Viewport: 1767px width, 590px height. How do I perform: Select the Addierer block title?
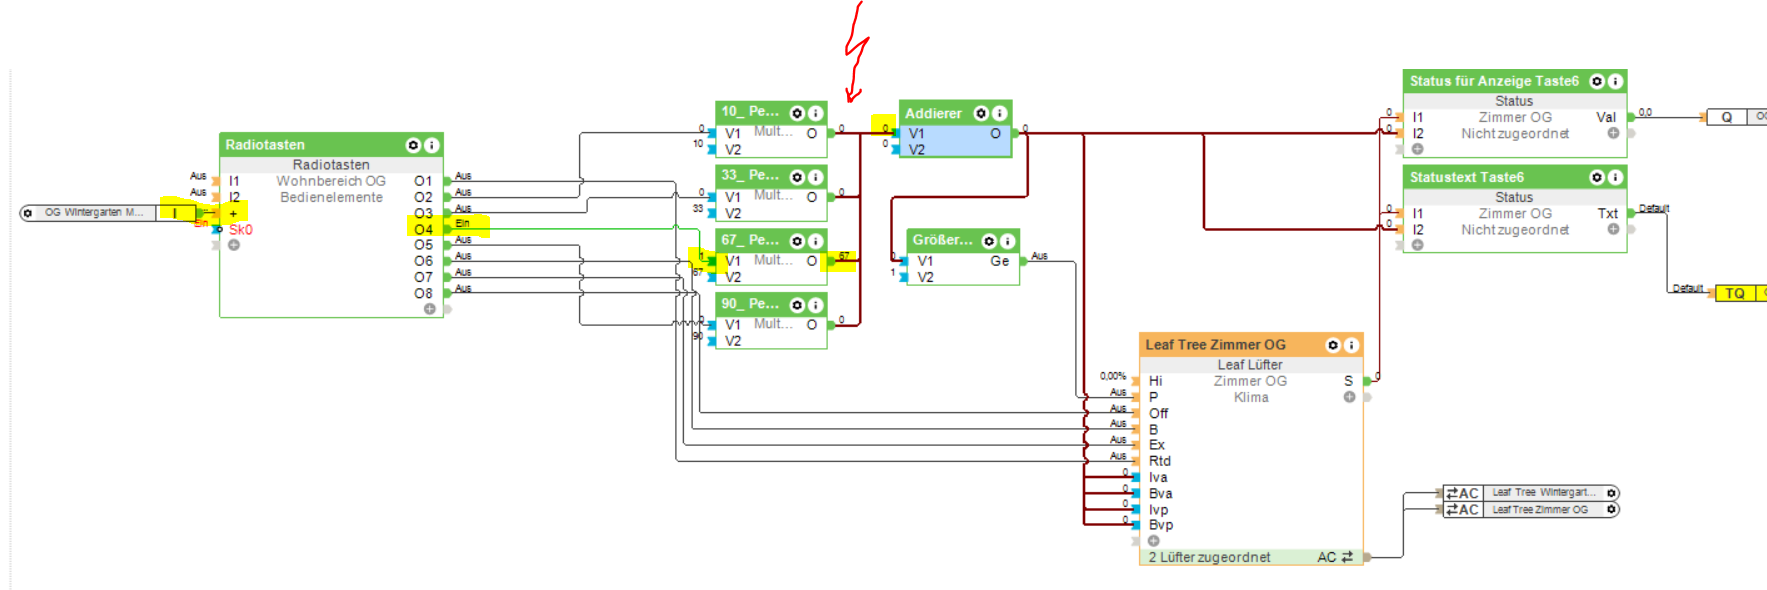click(933, 113)
